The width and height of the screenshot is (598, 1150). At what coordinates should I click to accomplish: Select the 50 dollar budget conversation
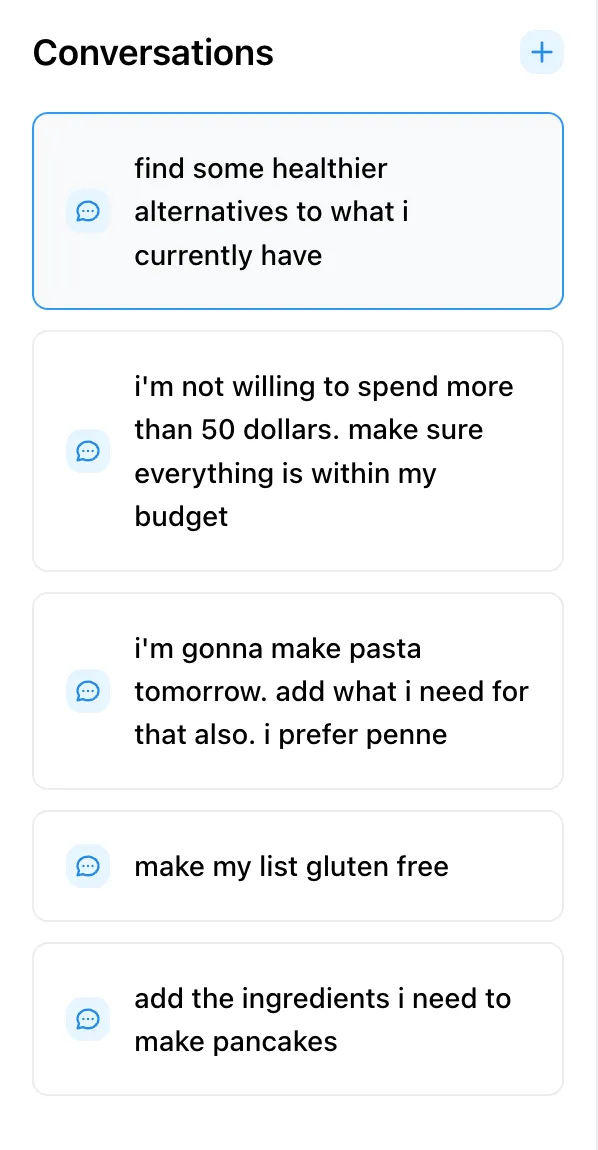(x=297, y=451)
